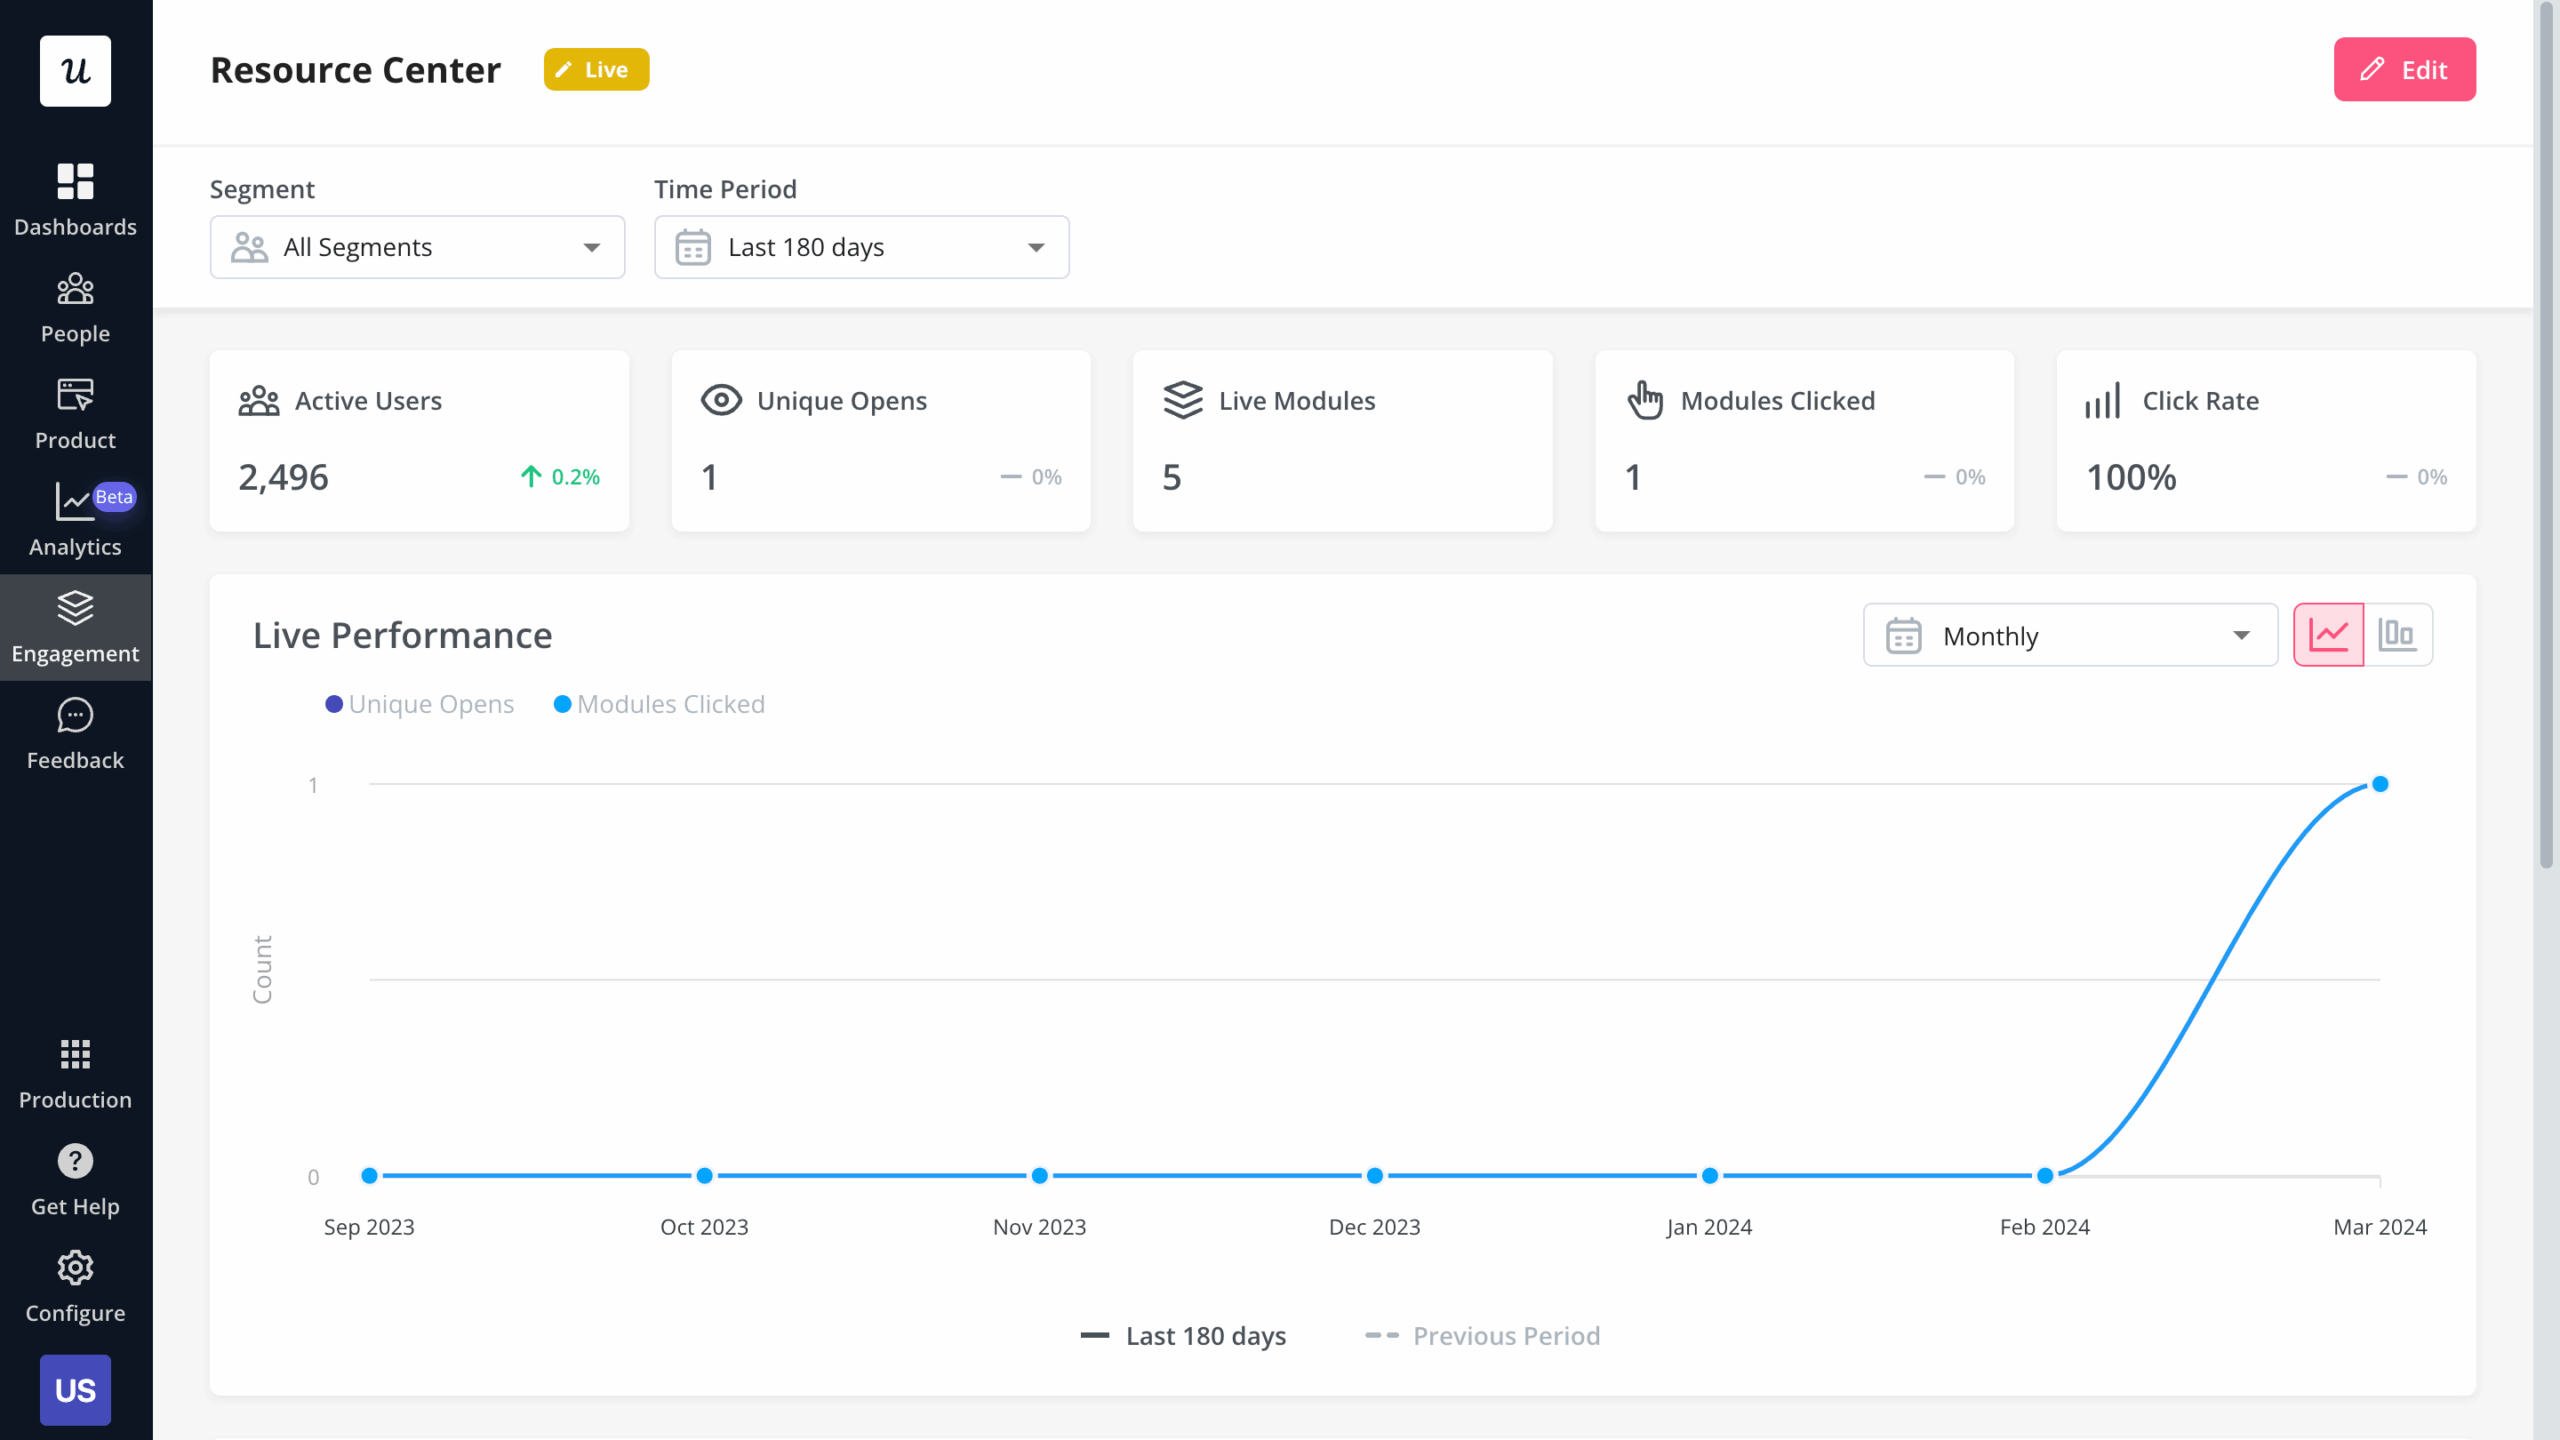Open the Monthly granularity dropdown
Screen dimensions: 2560x1440
(x=2069, y=634)
